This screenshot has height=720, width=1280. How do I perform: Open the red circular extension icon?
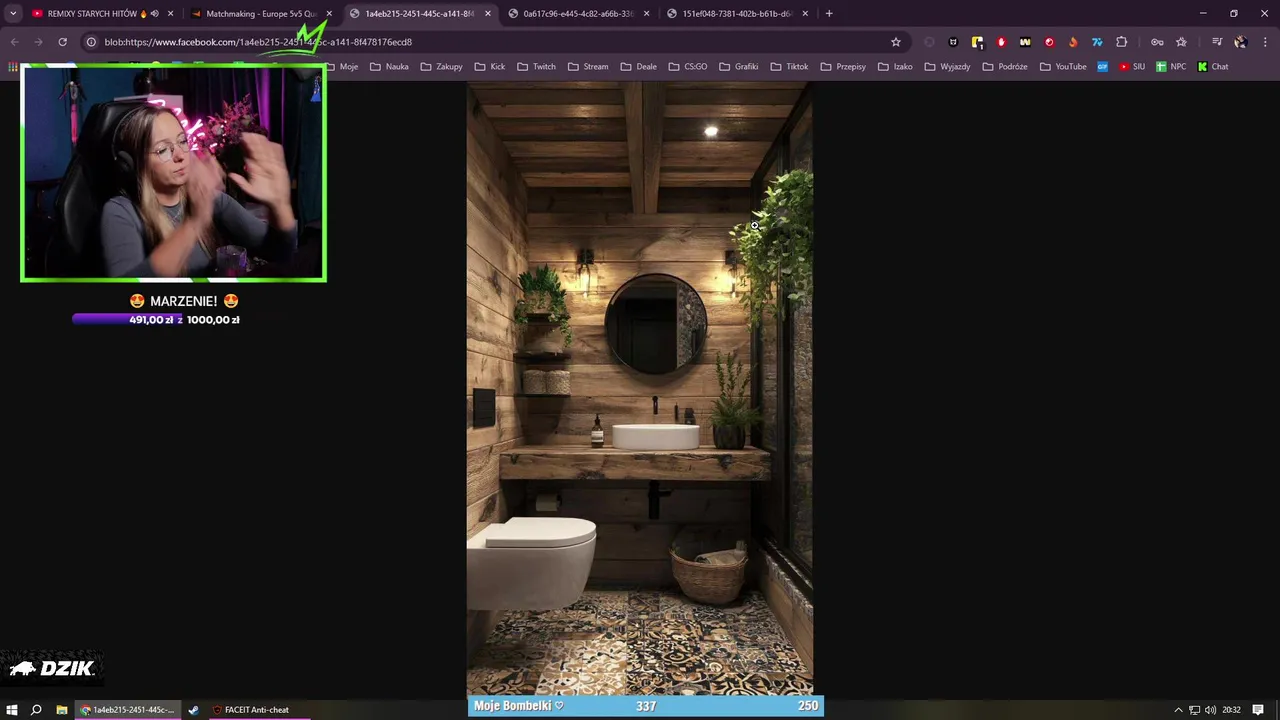coord(1049,42)
